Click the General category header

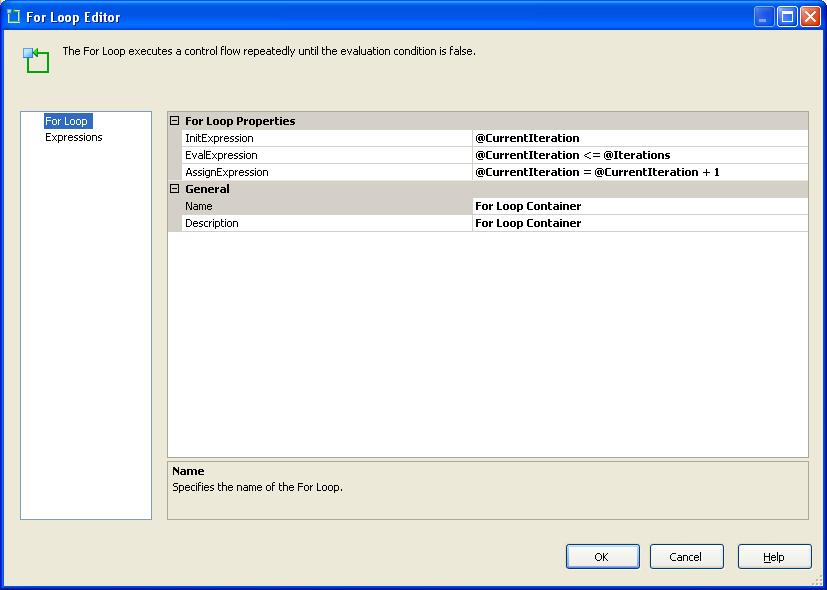(x=207, y=189)
